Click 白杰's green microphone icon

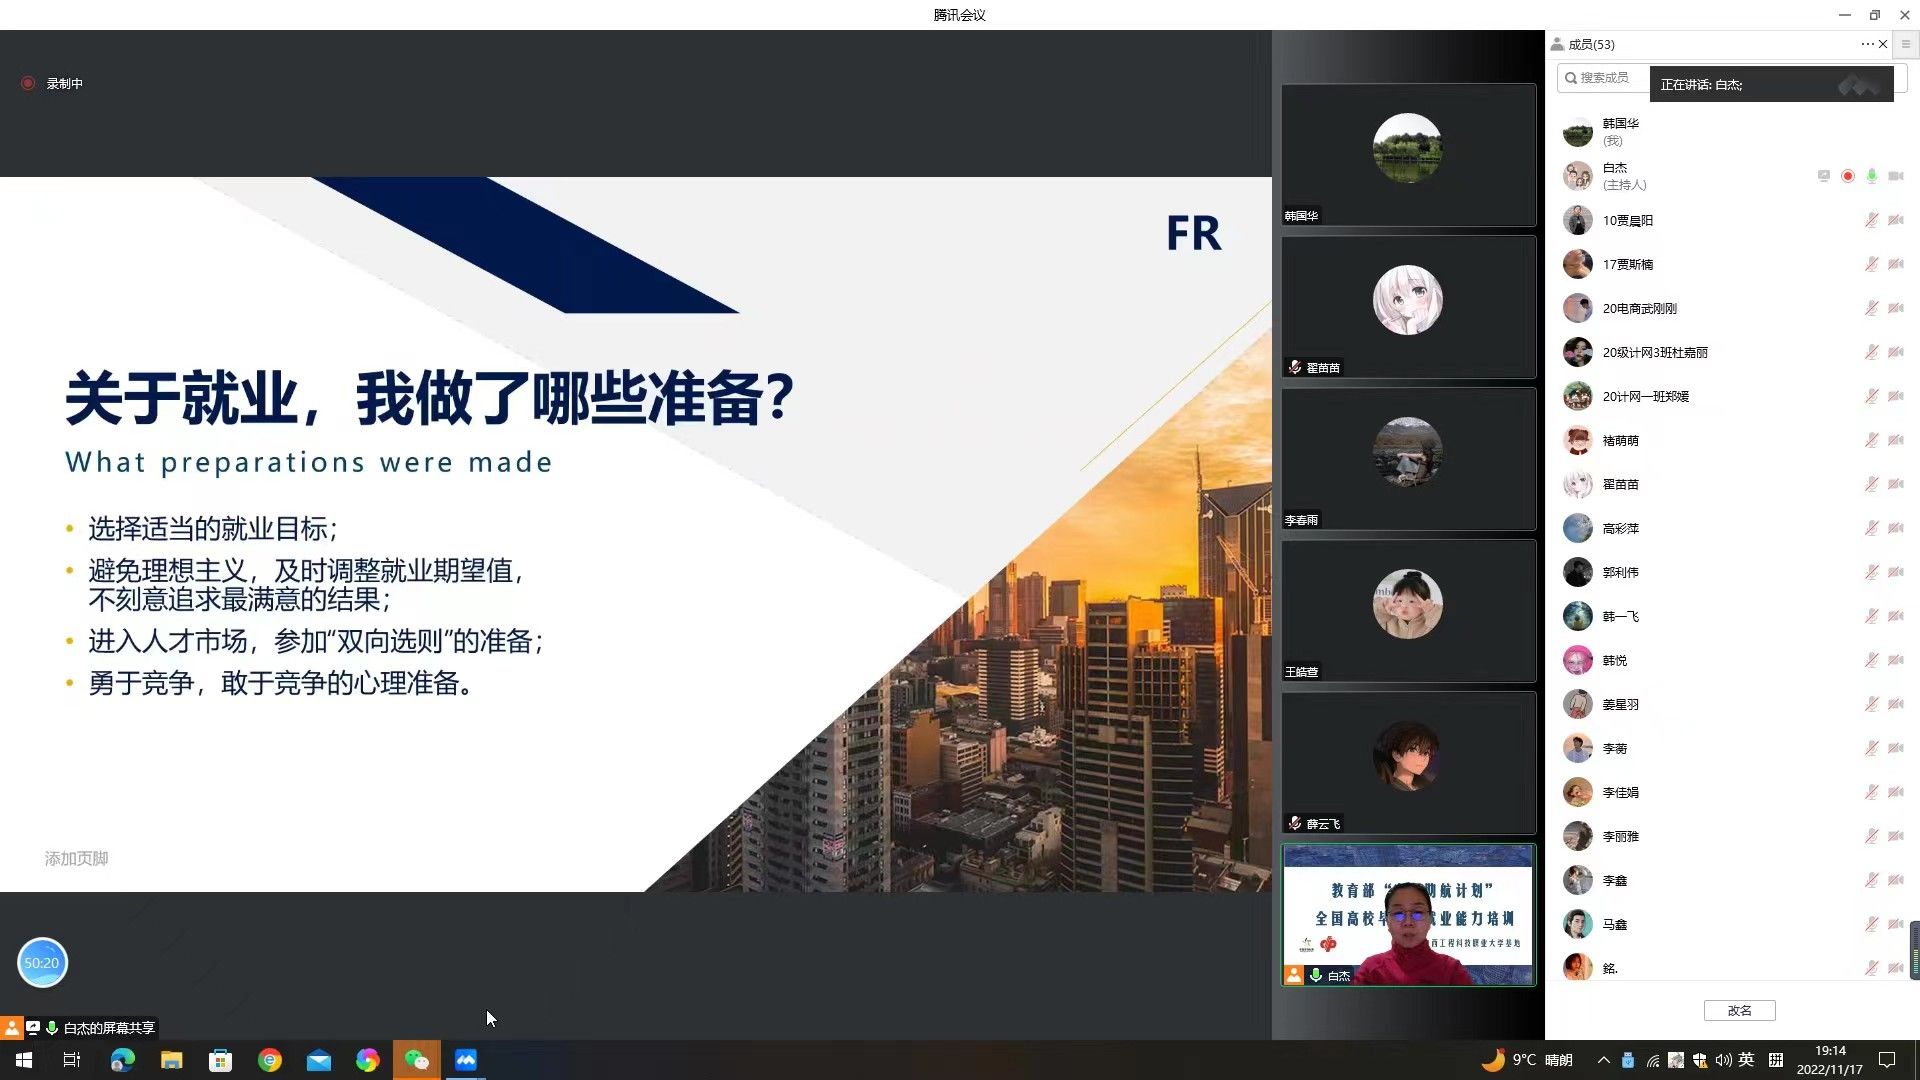point(1872,176)
